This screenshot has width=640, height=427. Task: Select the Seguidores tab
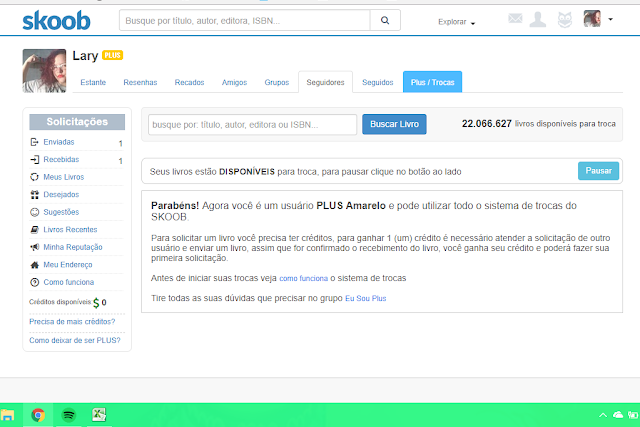coord(325,82)
